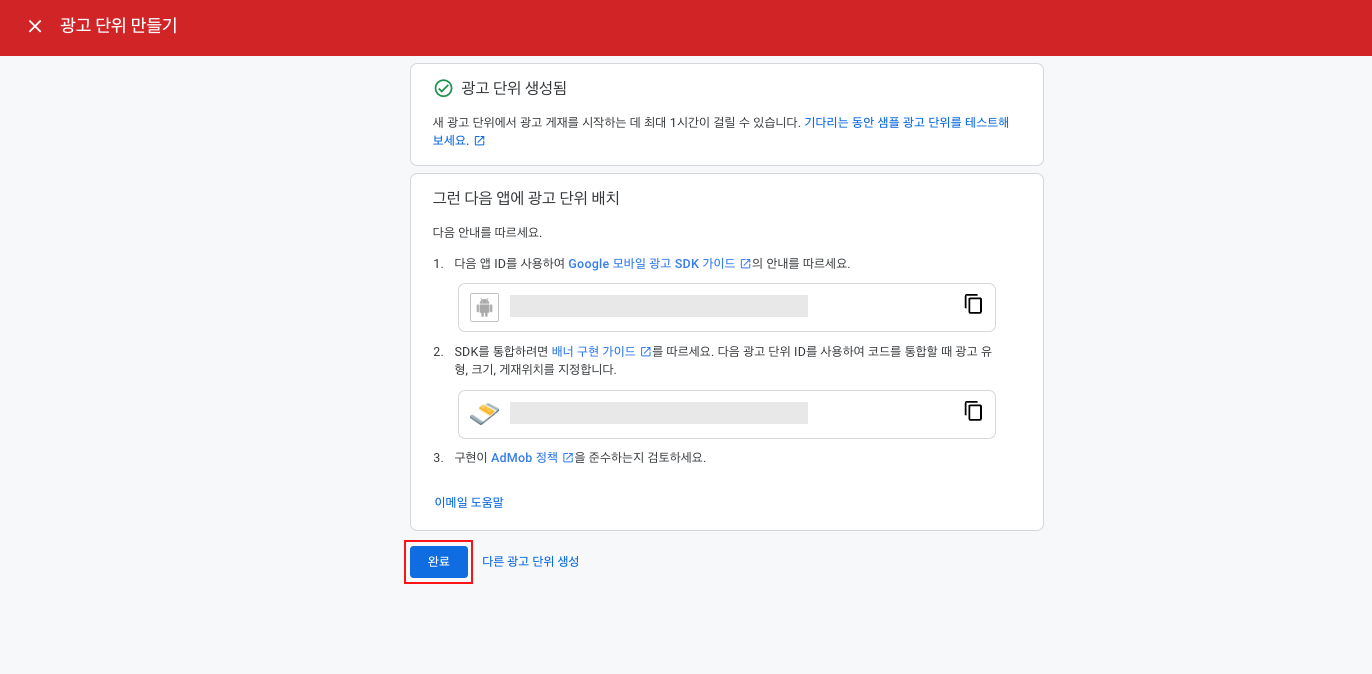Open Google 모바일 광고 SDK 가이드 link

tap(660, 264)
